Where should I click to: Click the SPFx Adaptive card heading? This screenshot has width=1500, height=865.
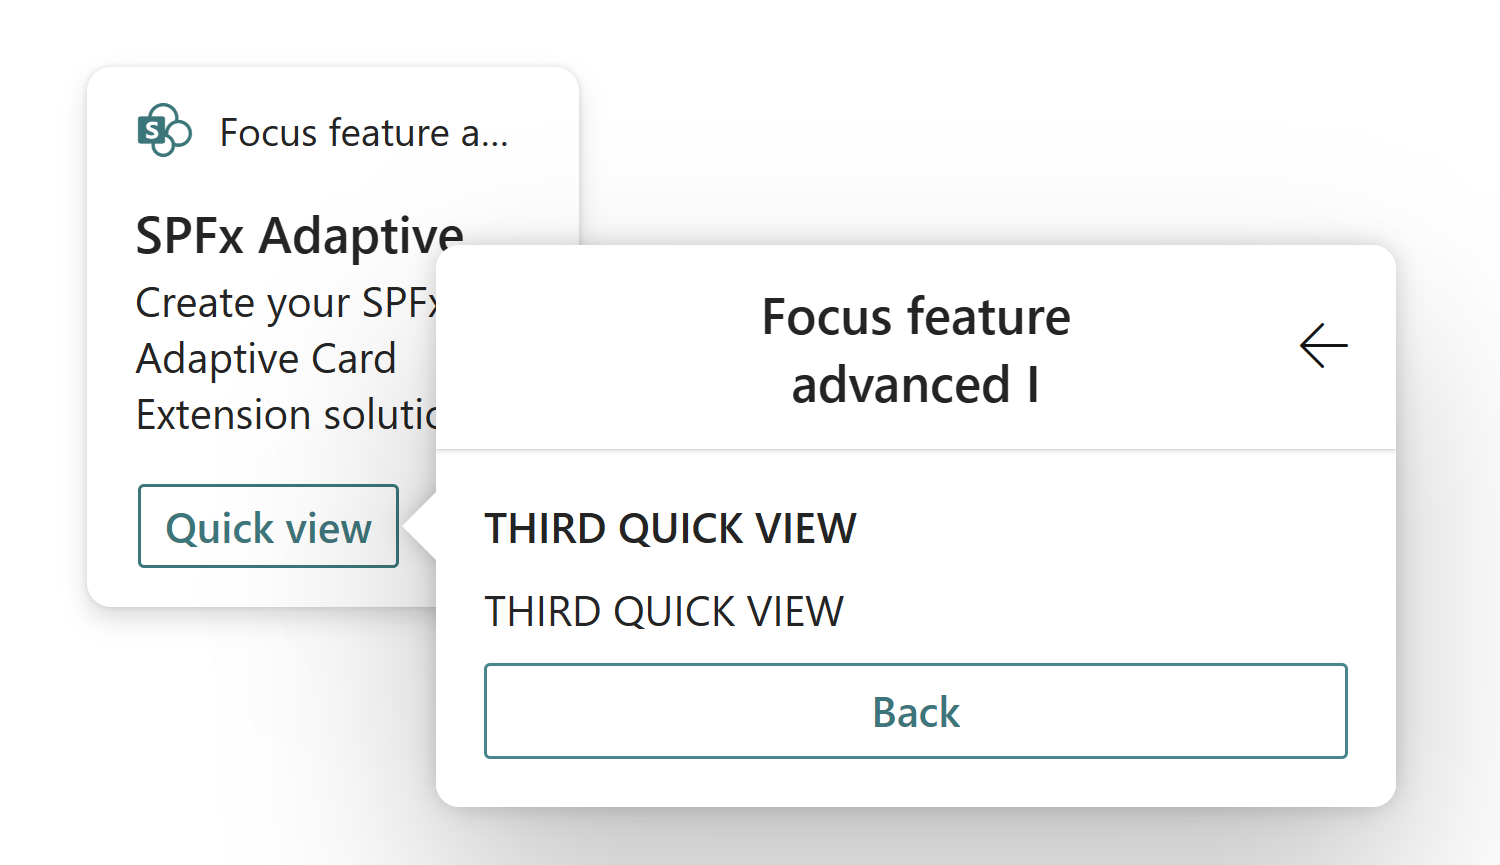coord(300,236)
